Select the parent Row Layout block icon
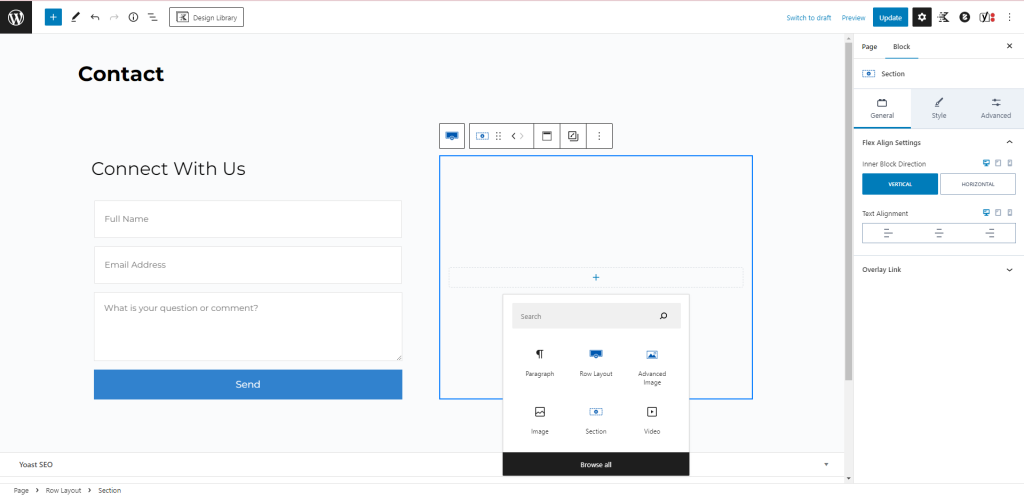Screen dimensions: 1024x496 pyautogui.click(x=452, y=136)
